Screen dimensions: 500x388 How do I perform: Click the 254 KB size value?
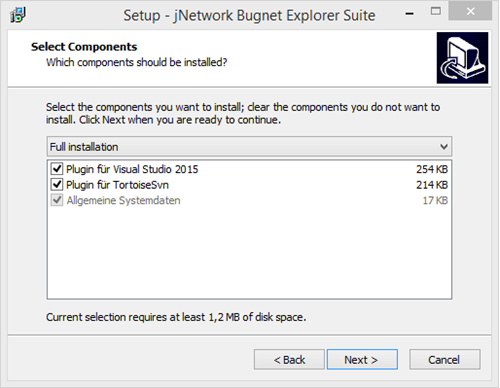pyautogui.click(x=432, y=169)
